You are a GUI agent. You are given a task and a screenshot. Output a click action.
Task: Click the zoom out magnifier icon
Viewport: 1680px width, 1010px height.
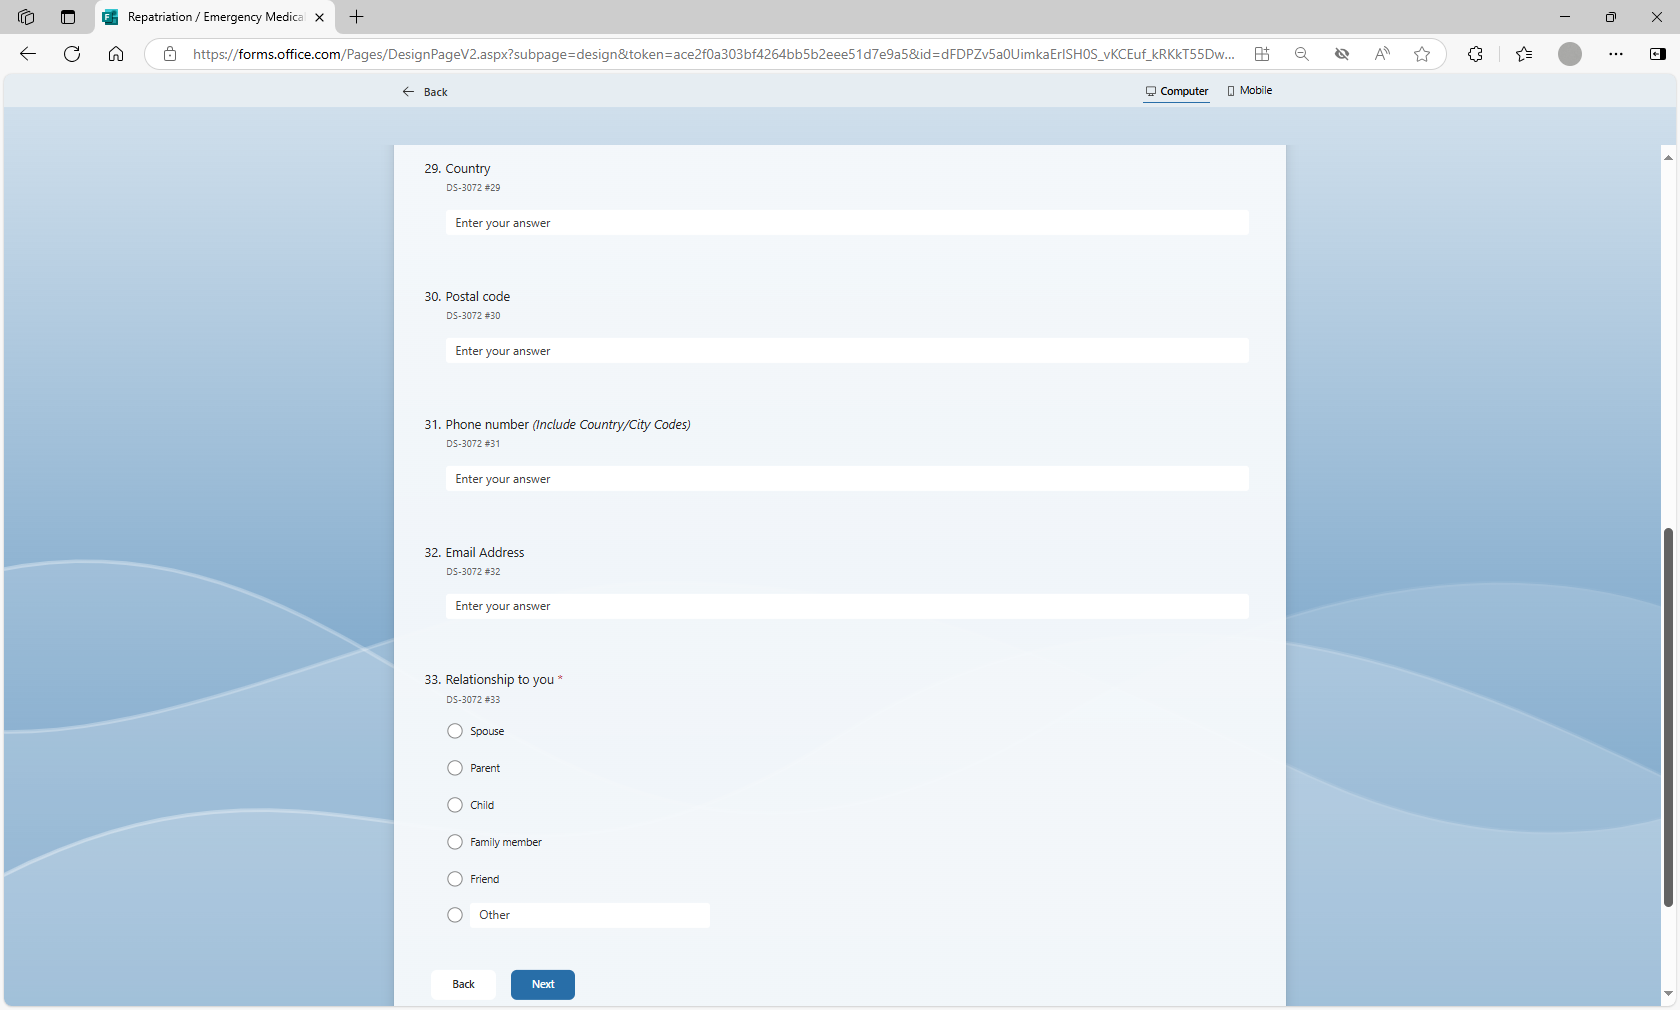click(x=1301, y=54)
